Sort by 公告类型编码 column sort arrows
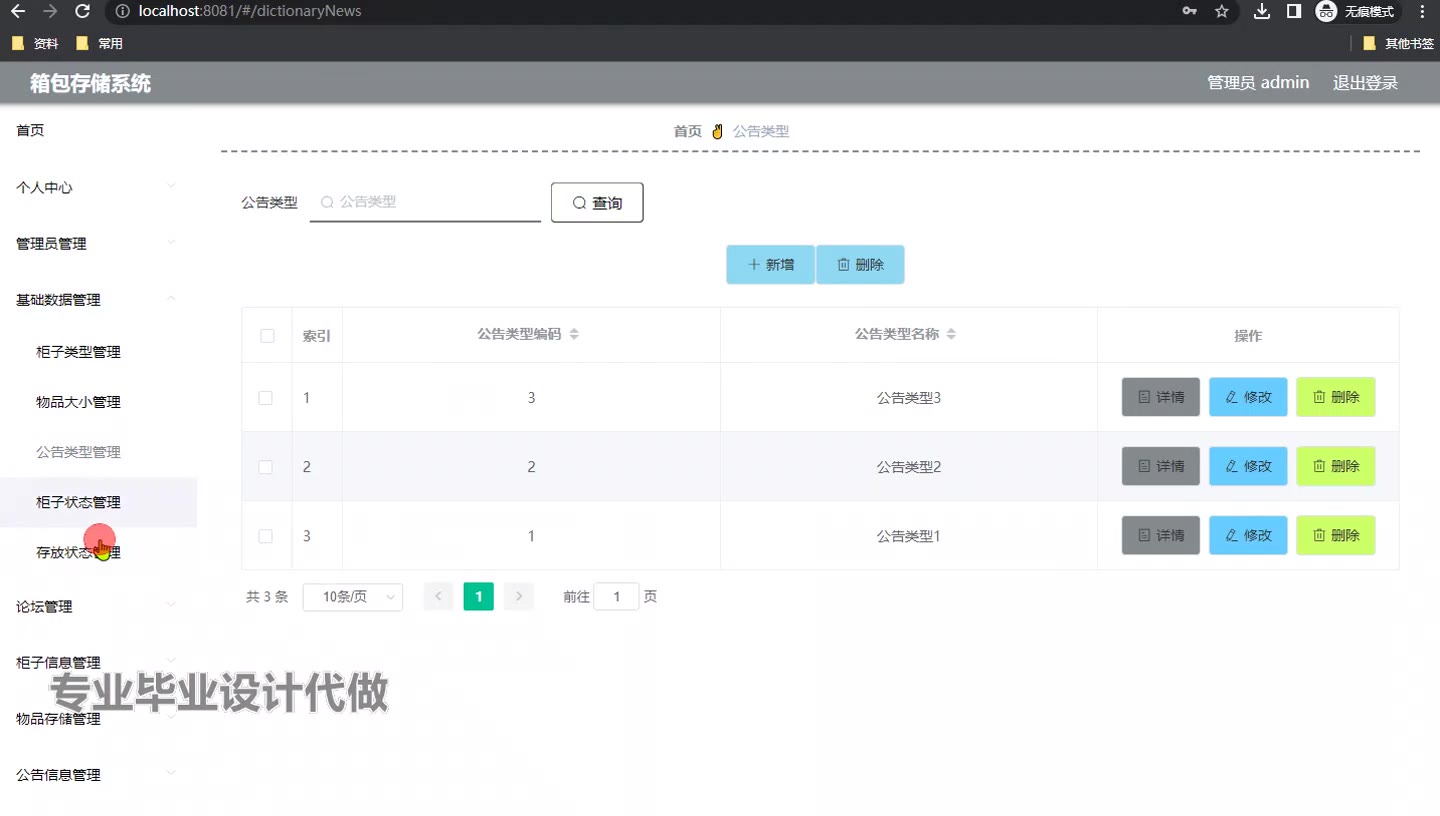Viewport: 1440px width, 816px height. 574,335
